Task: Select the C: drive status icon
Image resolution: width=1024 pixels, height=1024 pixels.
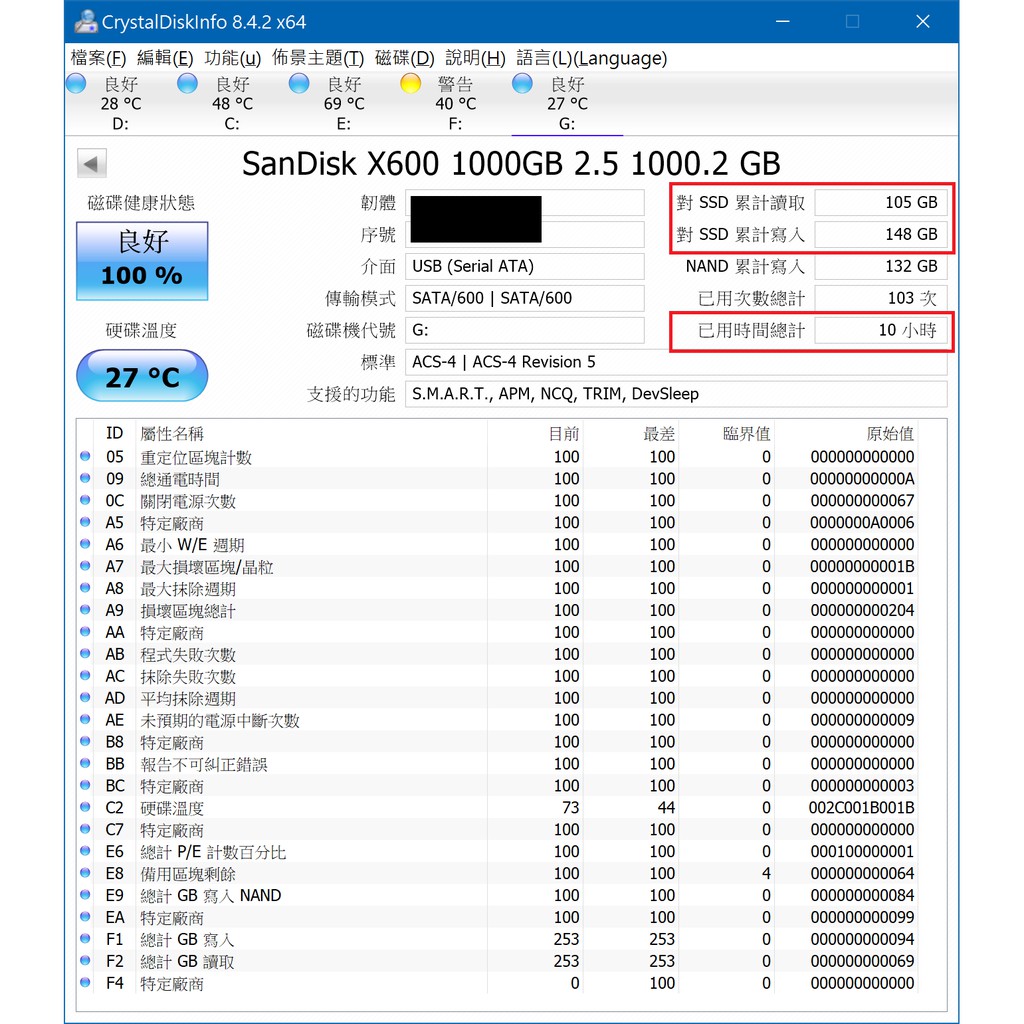Action: pos(188,85)
